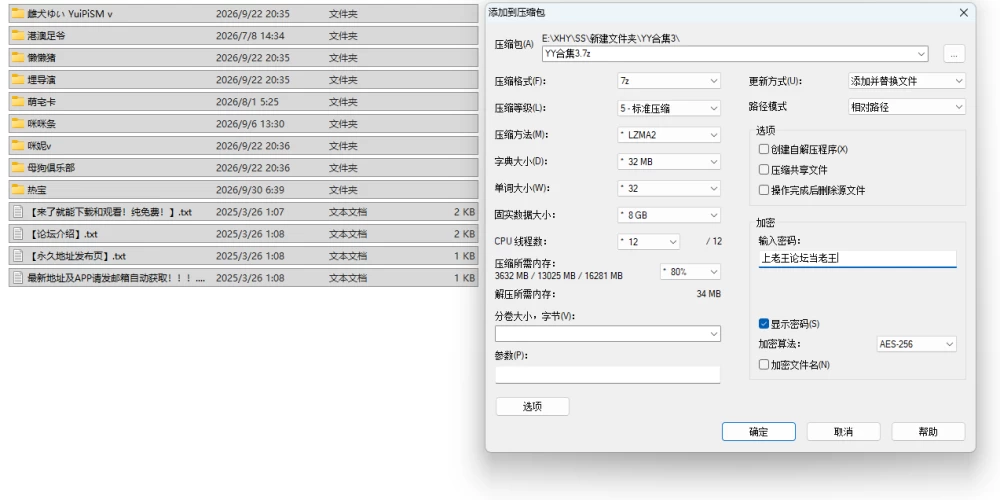Click folder icon of 咪咪条
1000x500 pixels.
18,124
